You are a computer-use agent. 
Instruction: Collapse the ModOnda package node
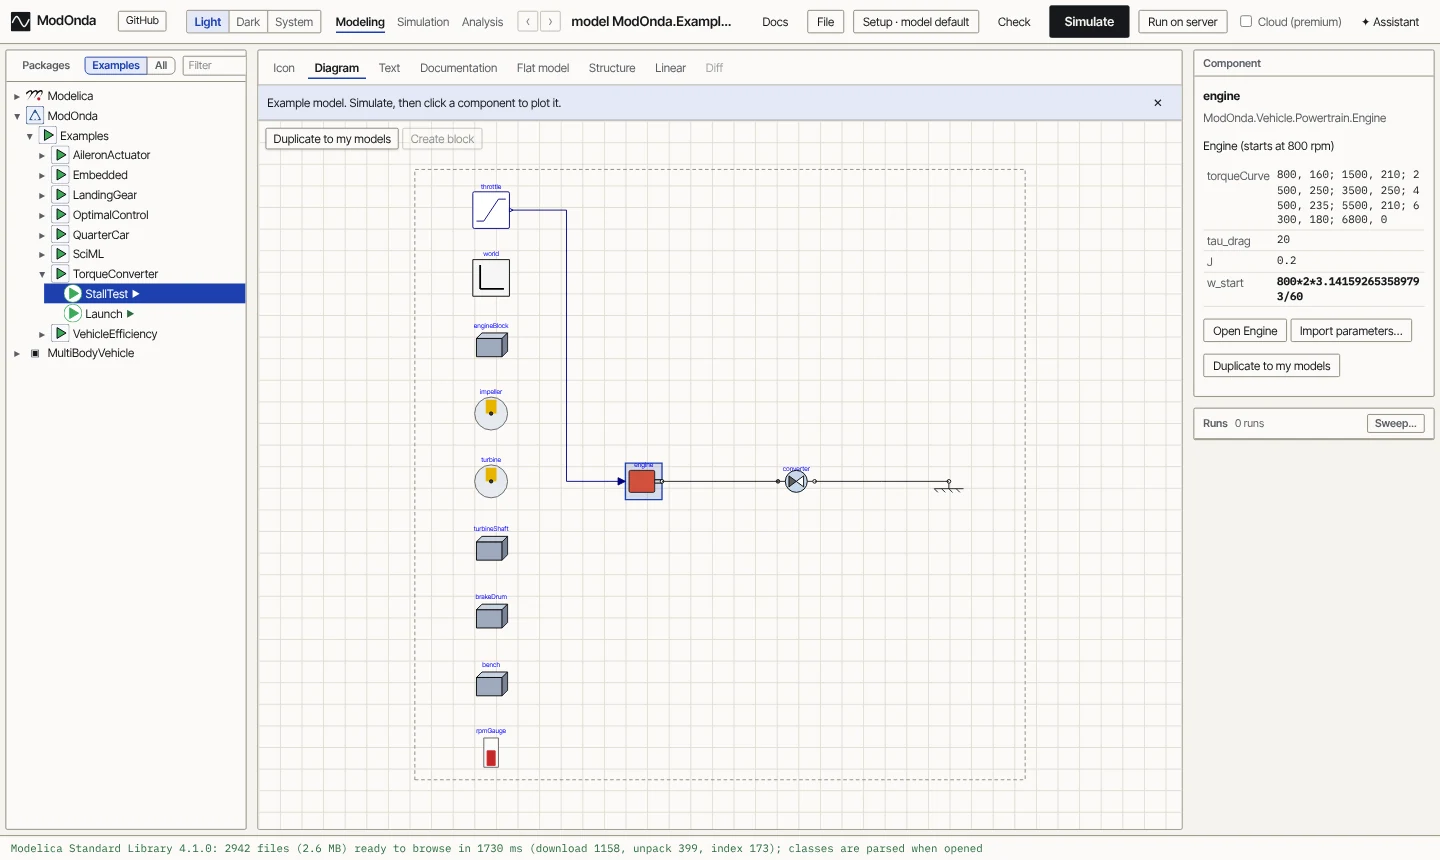pyautogui.click(x=17, y=116)
